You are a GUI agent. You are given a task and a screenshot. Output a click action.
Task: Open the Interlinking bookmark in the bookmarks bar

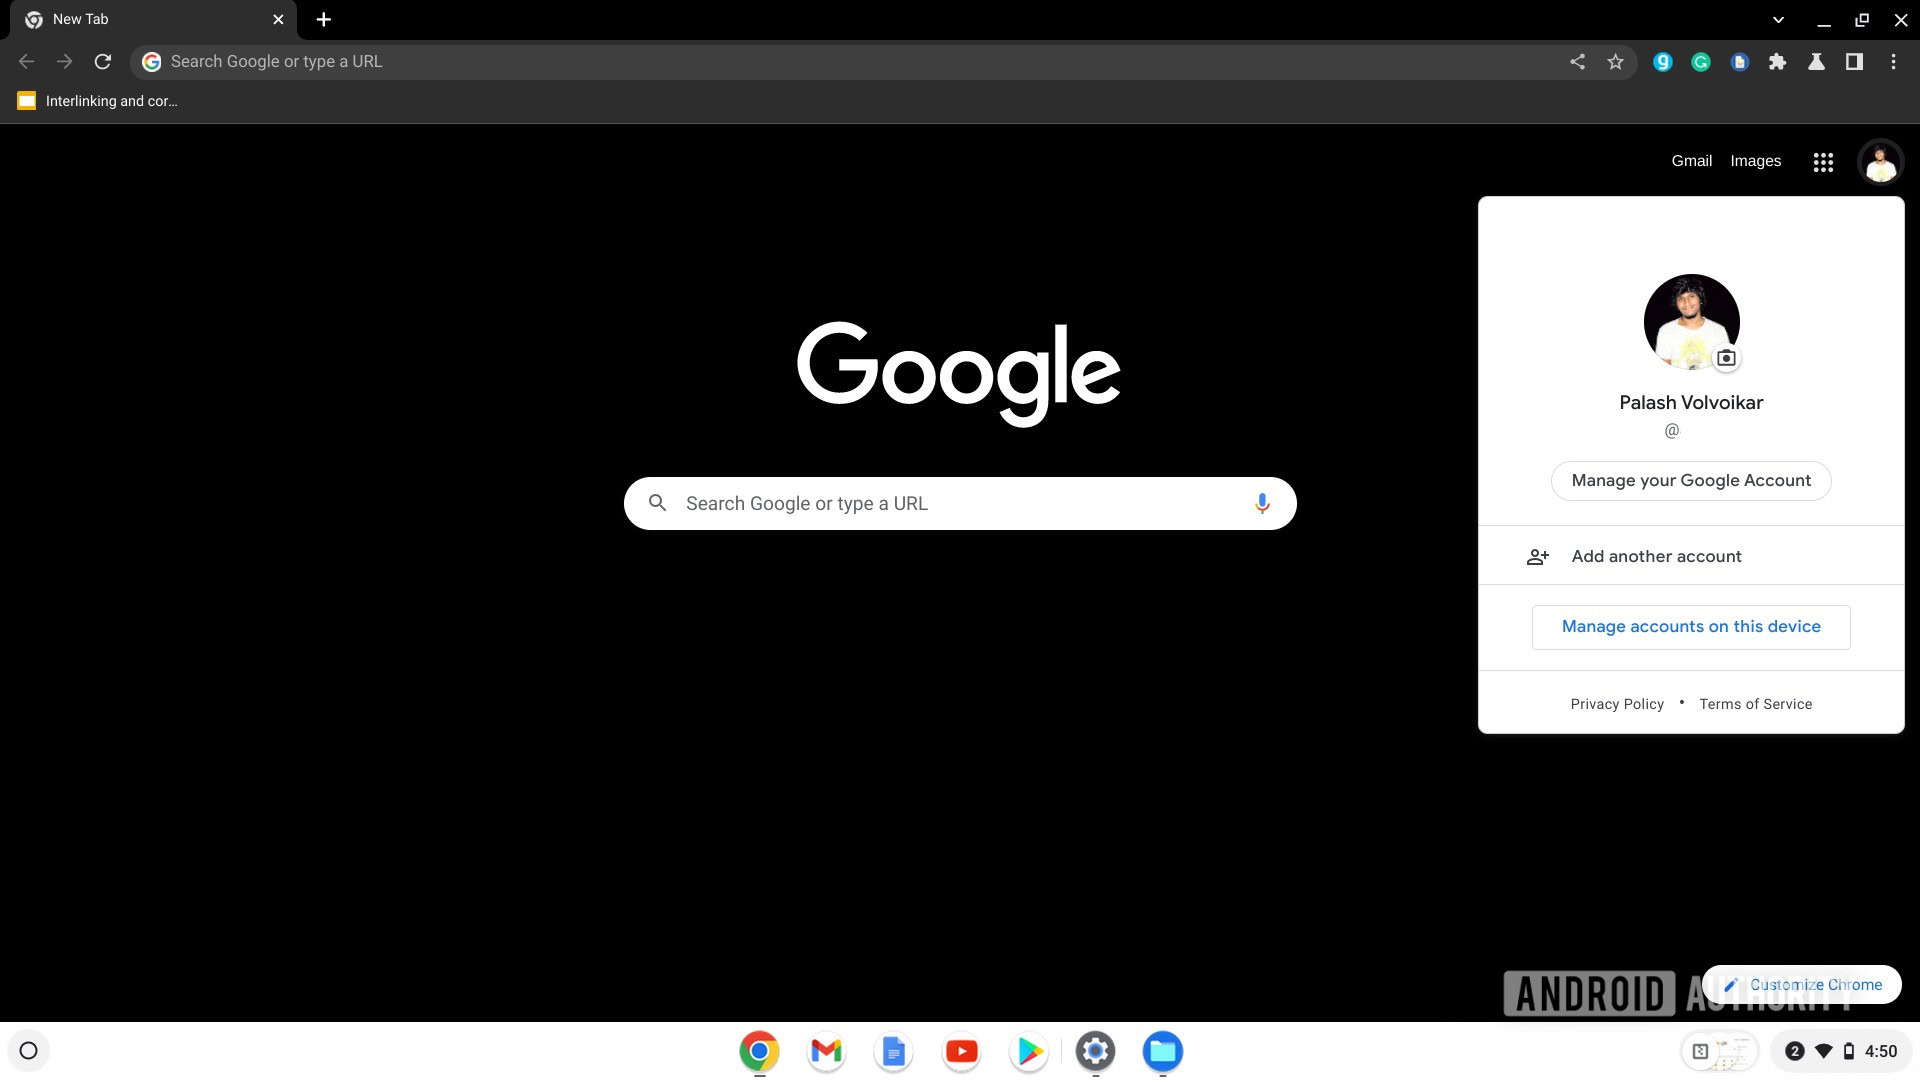coord(98,101)
